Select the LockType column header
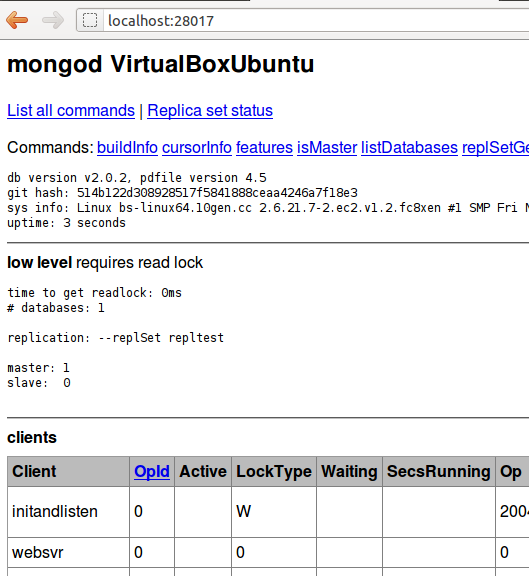529x576 pixels. point(274,472)
